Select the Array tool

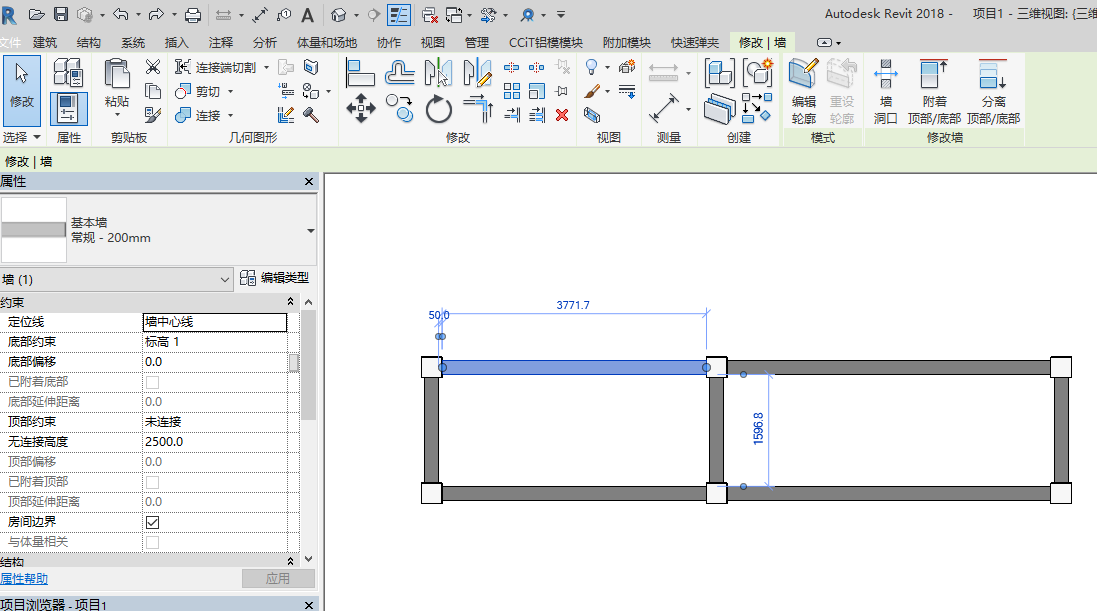512,91
